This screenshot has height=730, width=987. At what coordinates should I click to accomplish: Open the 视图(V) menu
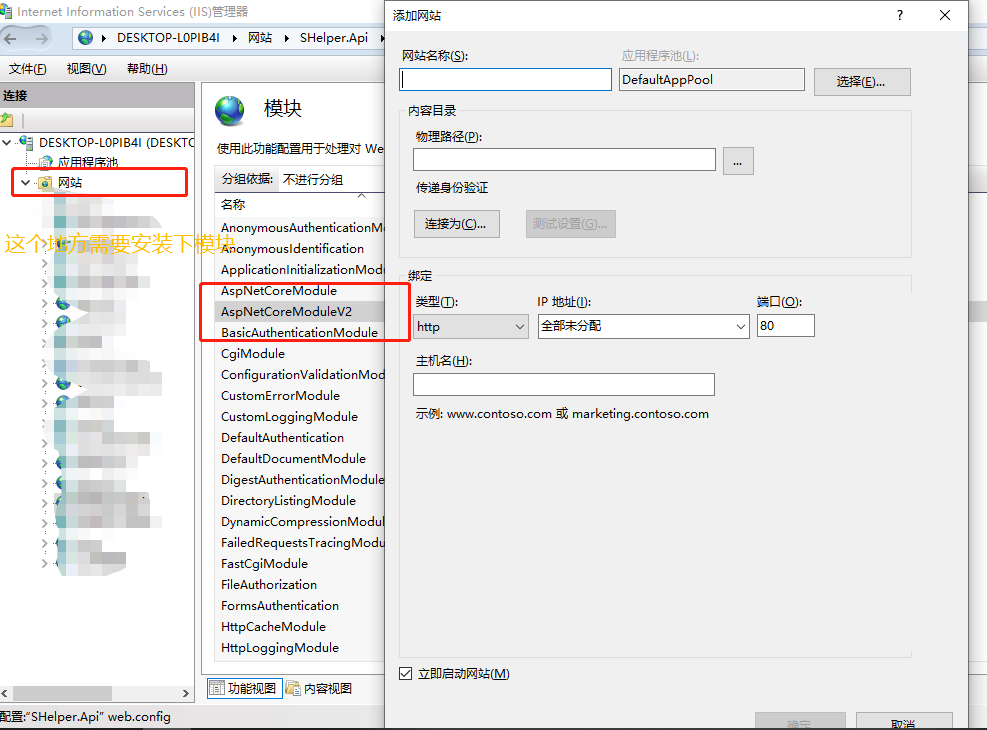click(x=87, y=69)
